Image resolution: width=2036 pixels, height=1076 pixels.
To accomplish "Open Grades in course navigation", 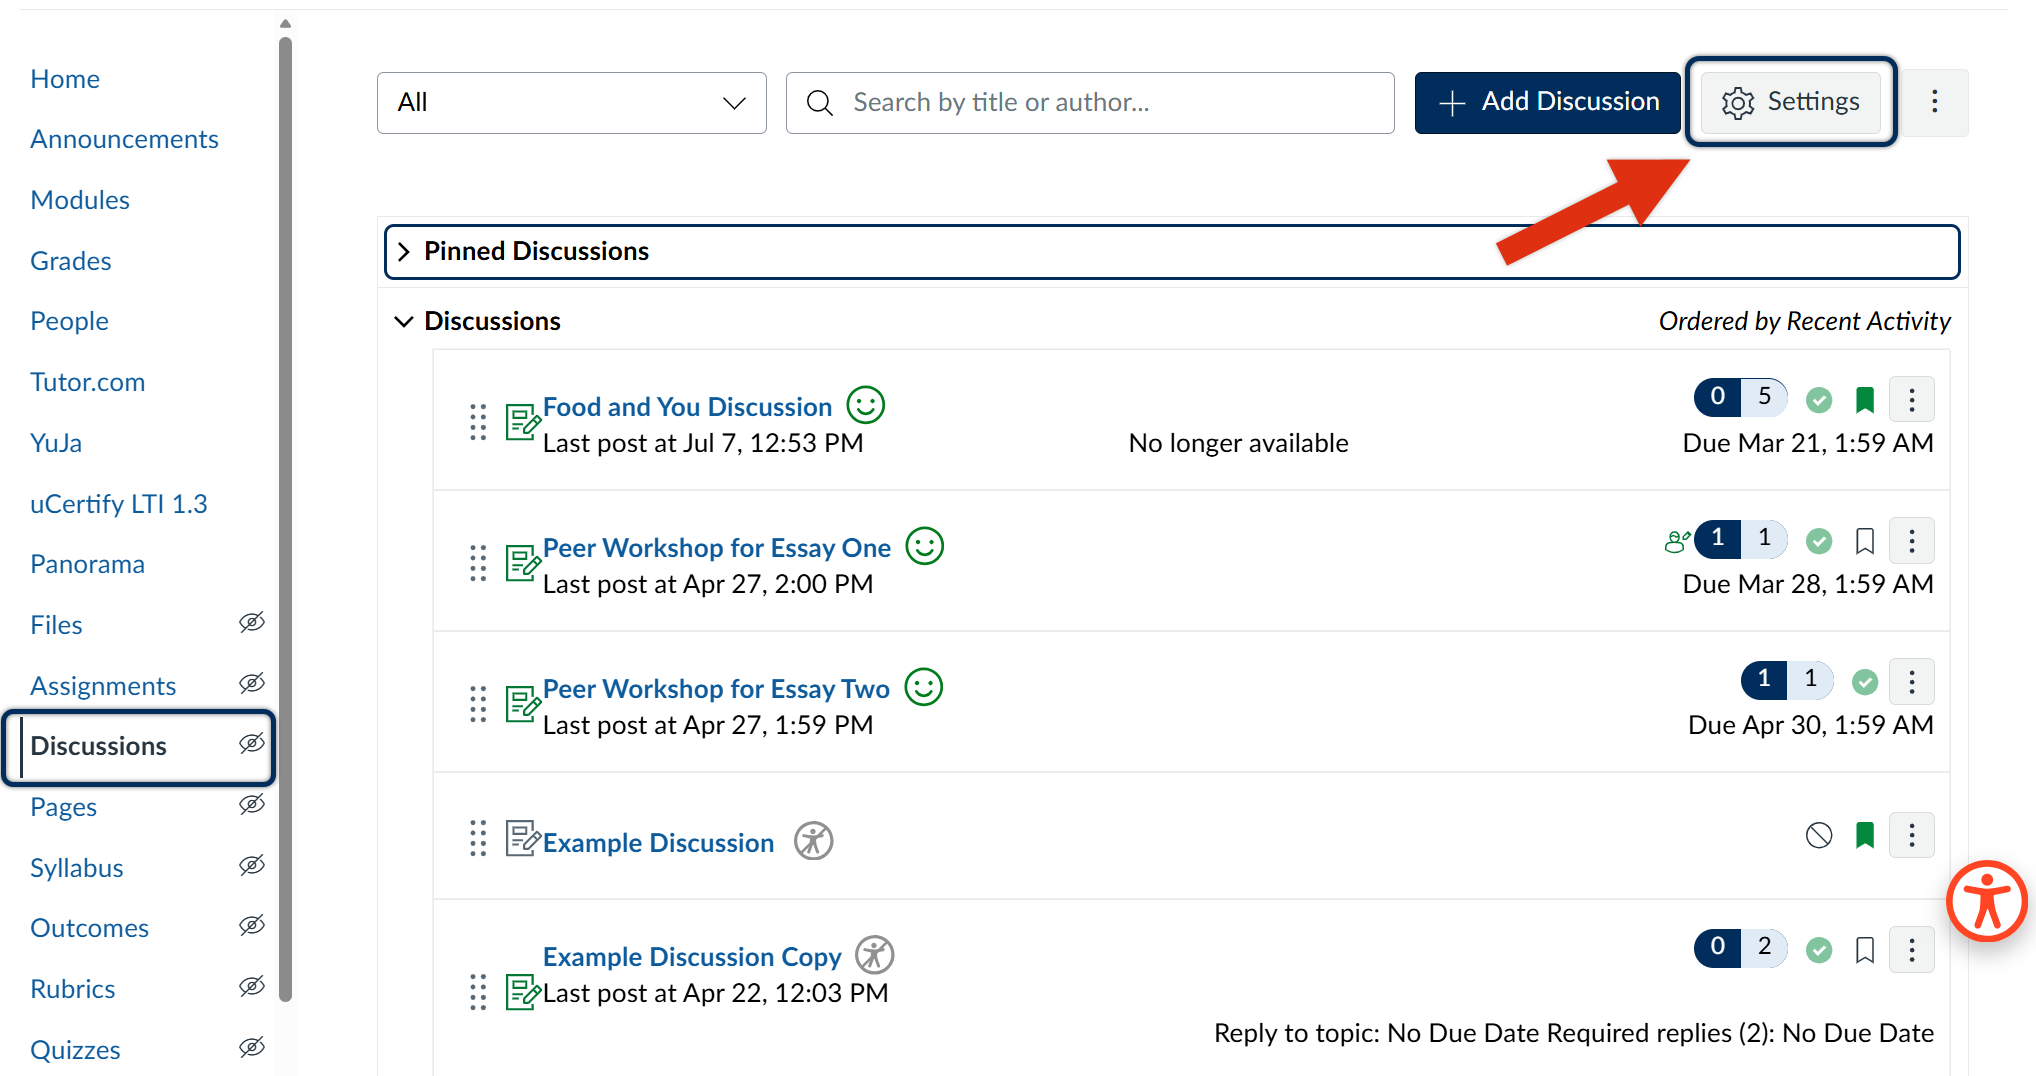I will (x=71, y=261).
